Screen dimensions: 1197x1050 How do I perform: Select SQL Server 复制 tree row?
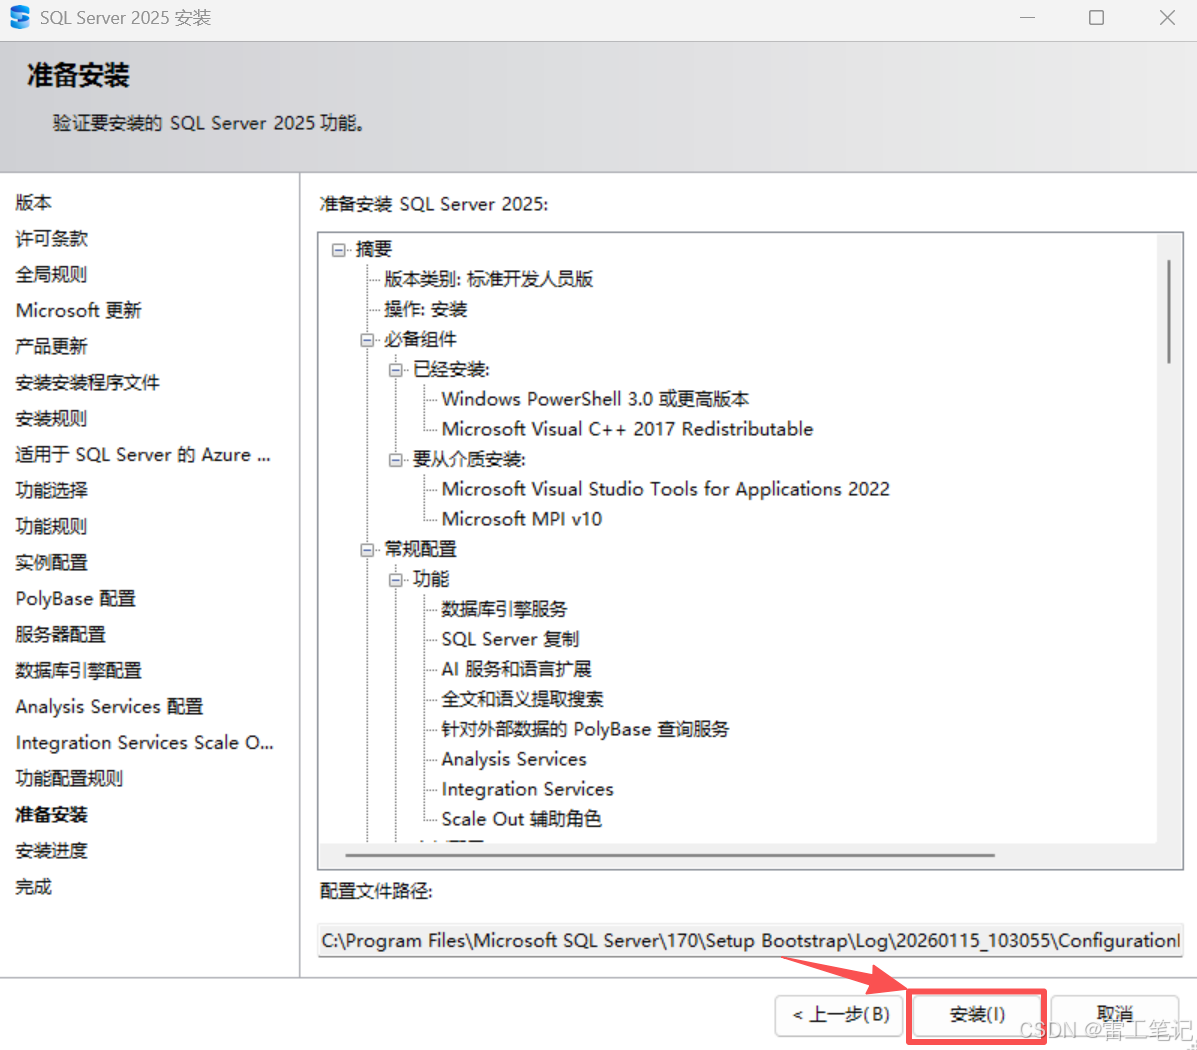(x=511, y=639)
